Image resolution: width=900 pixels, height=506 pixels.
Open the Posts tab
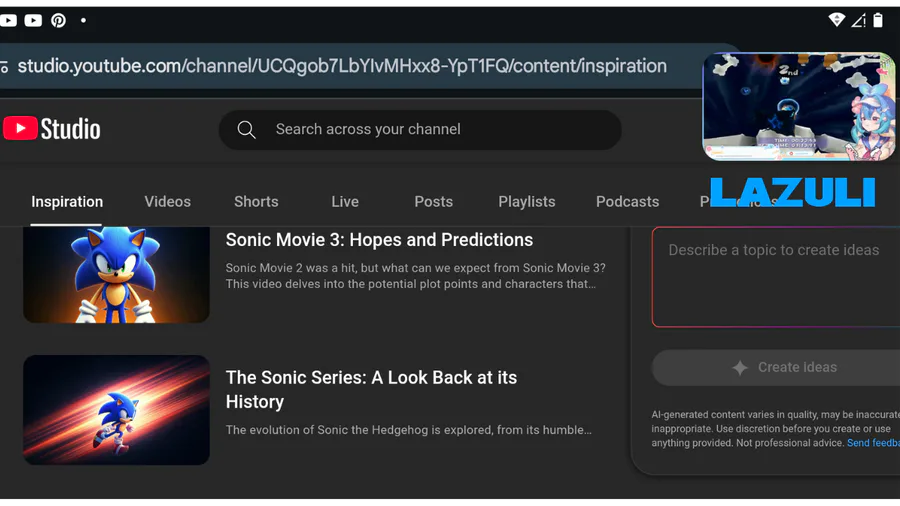(433, 202)
